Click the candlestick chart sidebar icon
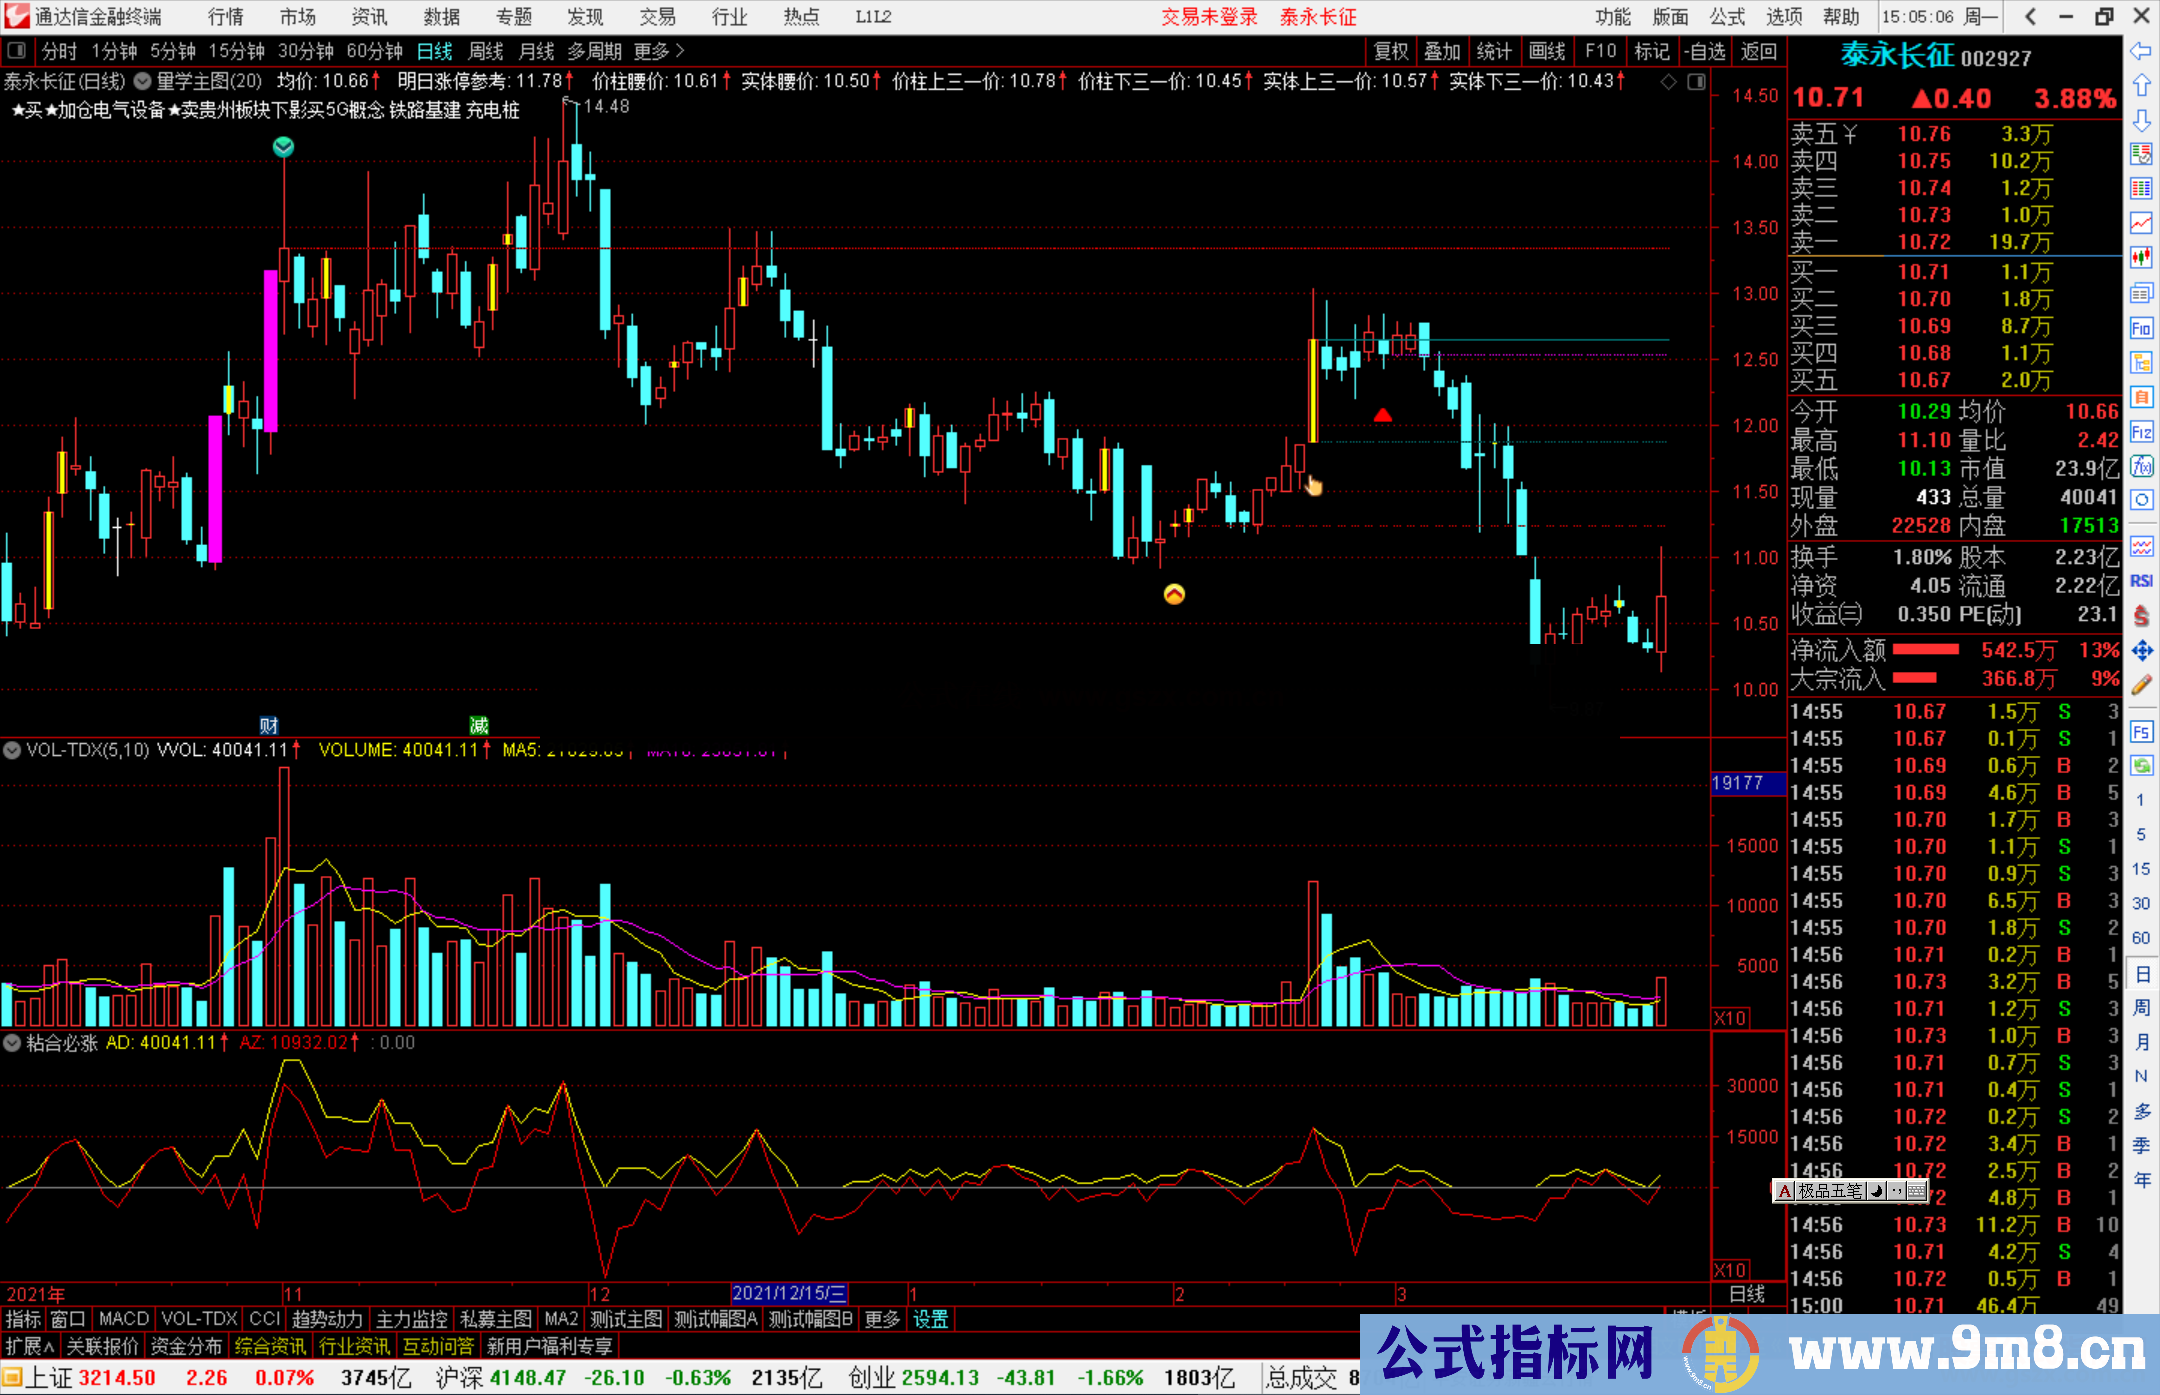 point(2141,258)
